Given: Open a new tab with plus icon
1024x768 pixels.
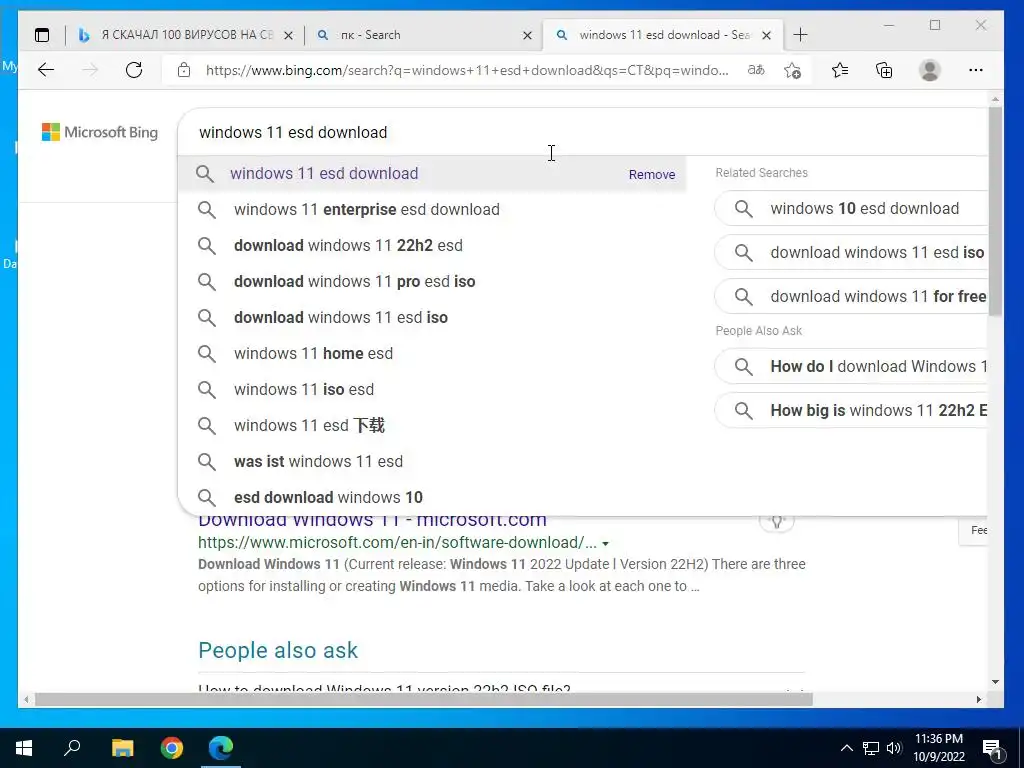Looking at the screenshot, I should tap(801, 35).
